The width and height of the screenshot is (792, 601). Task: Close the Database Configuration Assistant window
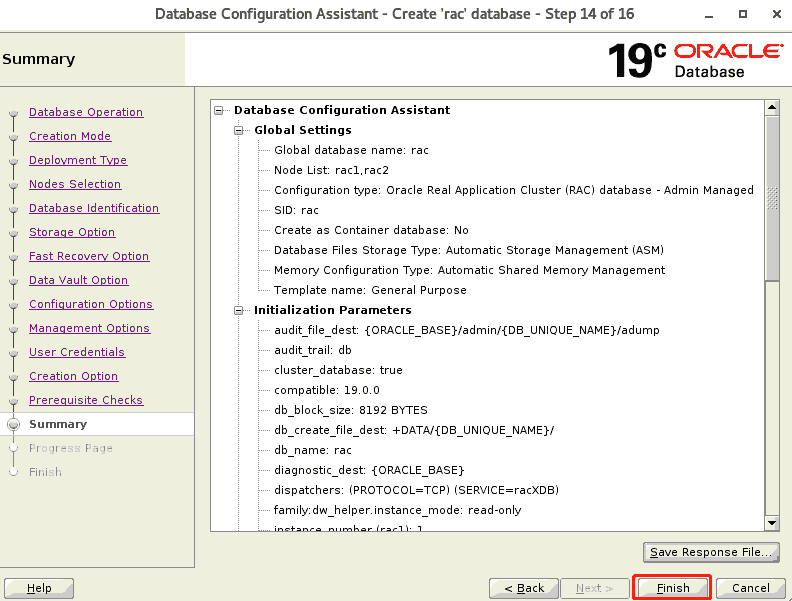777,14
